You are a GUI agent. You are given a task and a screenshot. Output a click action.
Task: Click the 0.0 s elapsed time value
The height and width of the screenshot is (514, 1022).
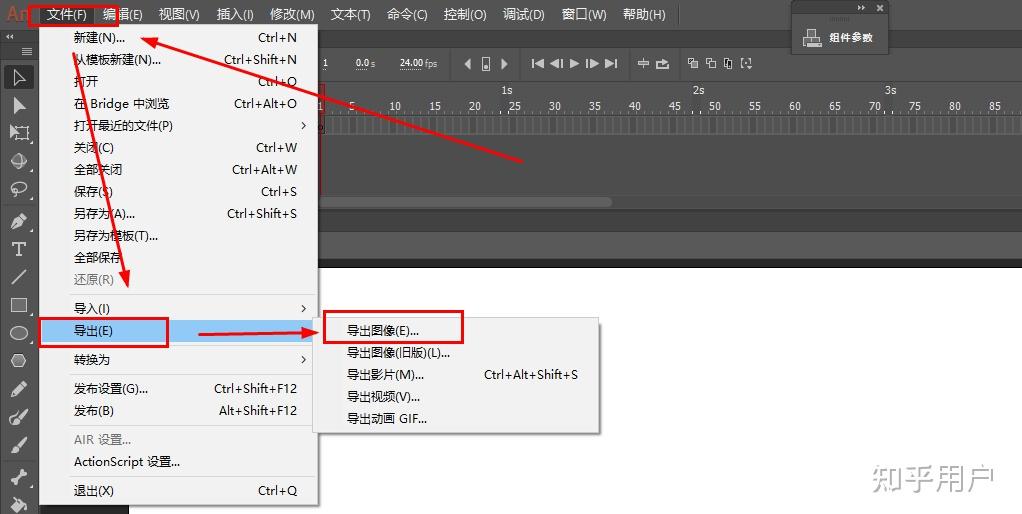coord(365,63)
